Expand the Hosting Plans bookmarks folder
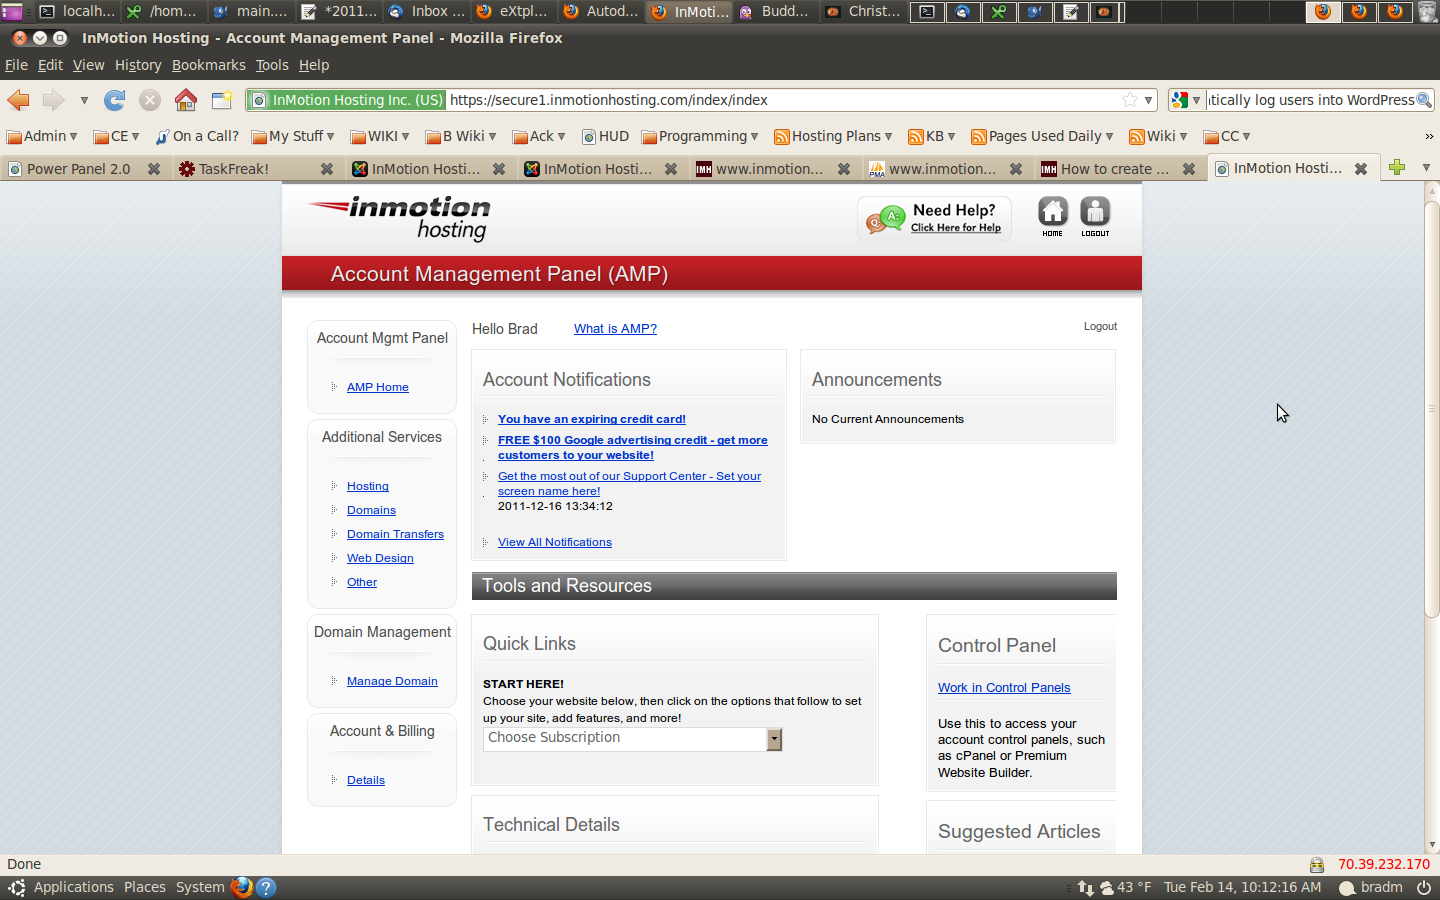 pyautogui.click(x=833, y=136)
